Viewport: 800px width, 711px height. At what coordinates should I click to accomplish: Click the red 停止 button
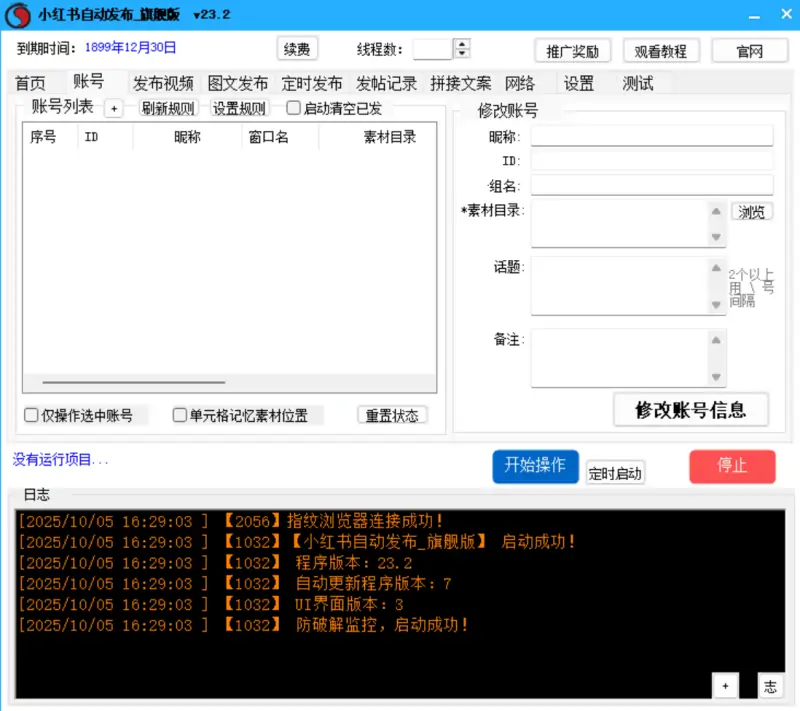click(x=732, y=466)
